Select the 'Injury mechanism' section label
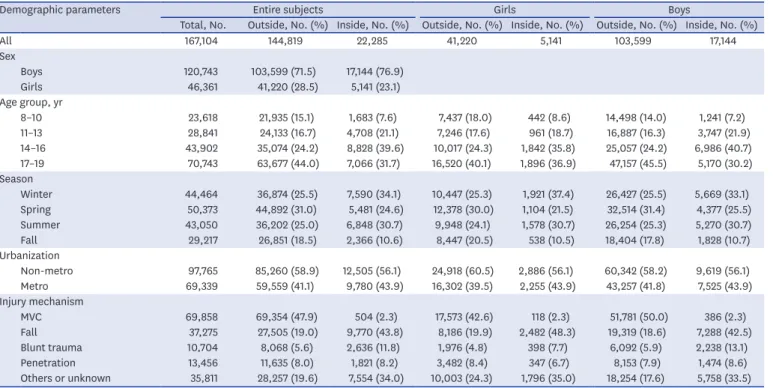 tap(41, 302)
